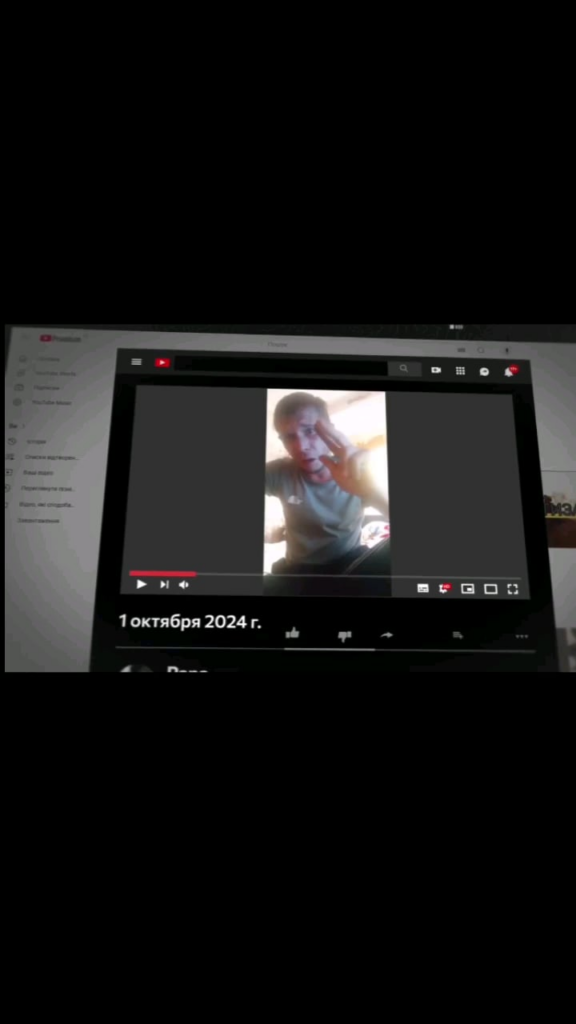The image size is (576, 1024).
Task: Seek on the red video progress bar
Action: tap(325, 575)
